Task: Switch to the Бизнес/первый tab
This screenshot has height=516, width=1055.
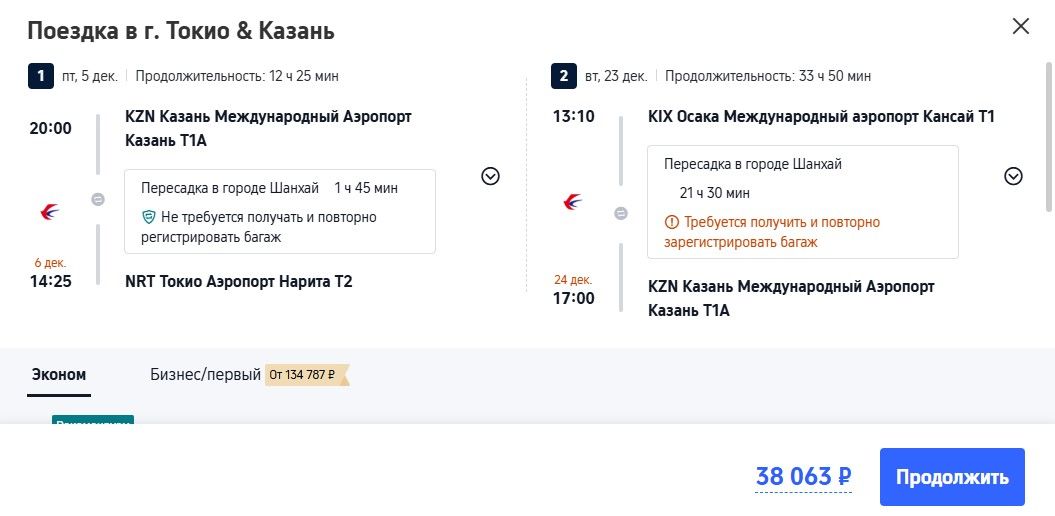Action: click(x=205, y=375)
